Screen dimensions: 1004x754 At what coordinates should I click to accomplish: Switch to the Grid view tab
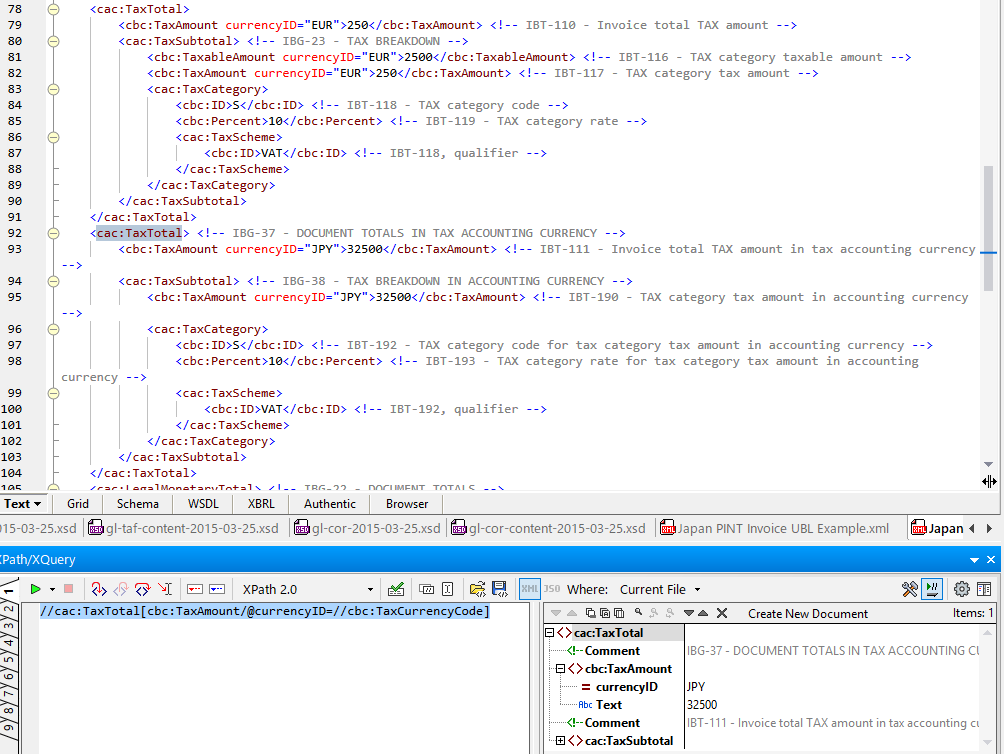pyautogui.click(x=77, y=503)
